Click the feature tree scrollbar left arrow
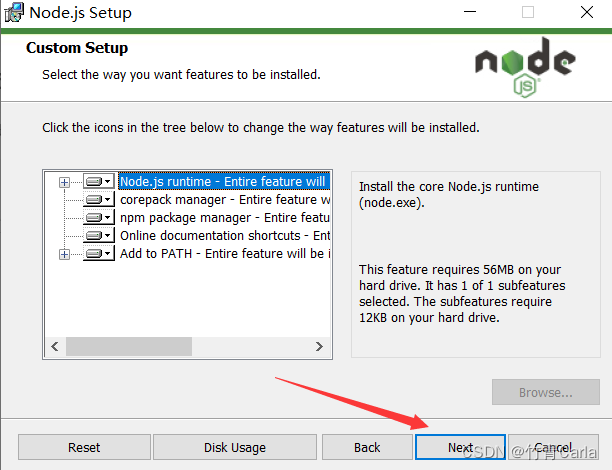 55,346
